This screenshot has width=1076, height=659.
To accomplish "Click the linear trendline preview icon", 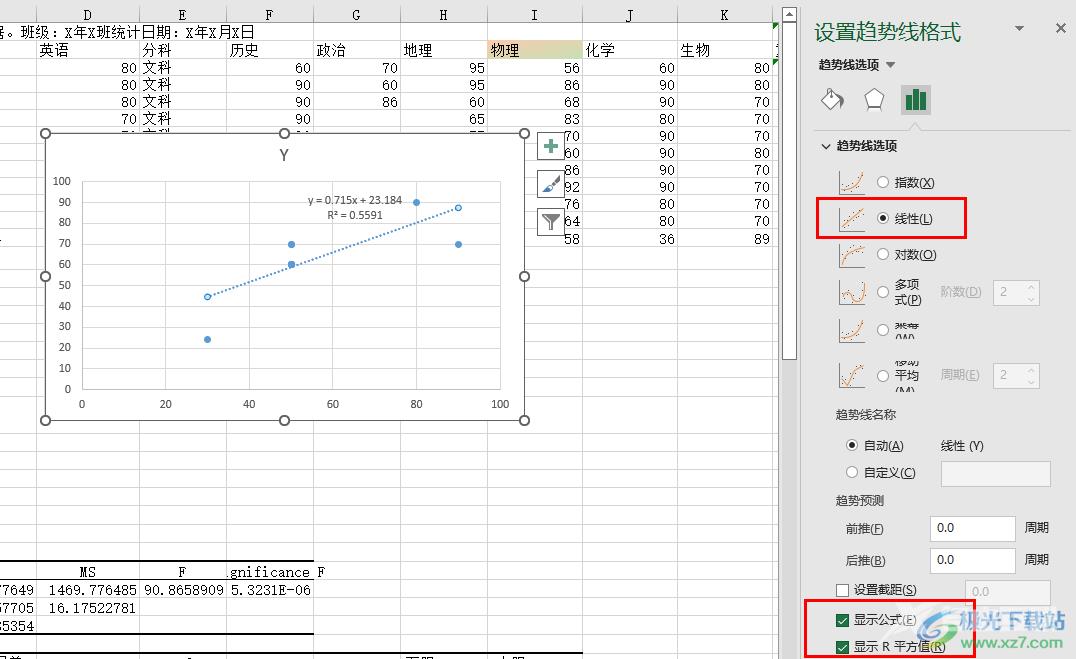I will 852,218.
